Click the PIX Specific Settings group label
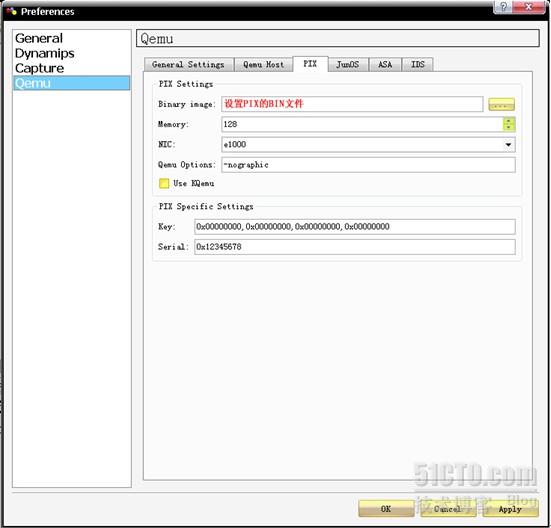This screenshot has height=528, width=551. 206,206
